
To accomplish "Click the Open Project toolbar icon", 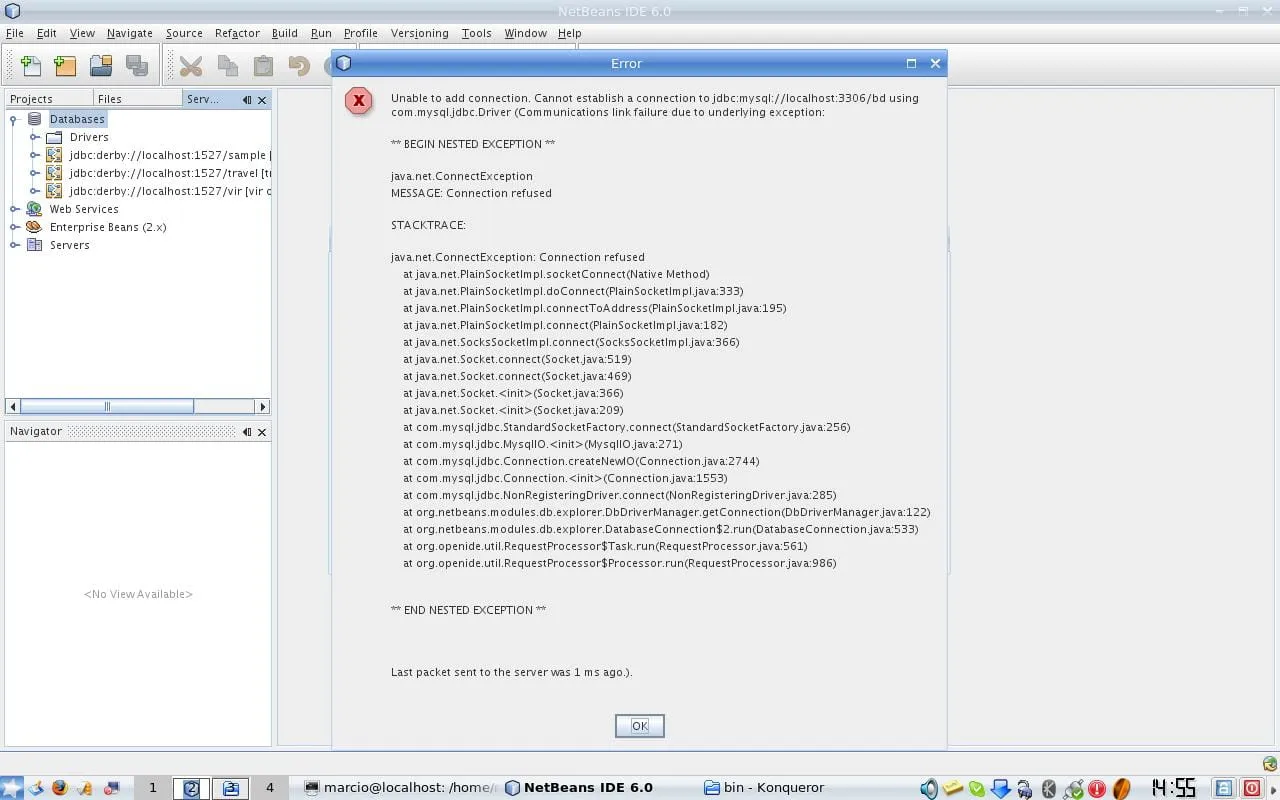I will pyautogui.click(x=101, y=66).
